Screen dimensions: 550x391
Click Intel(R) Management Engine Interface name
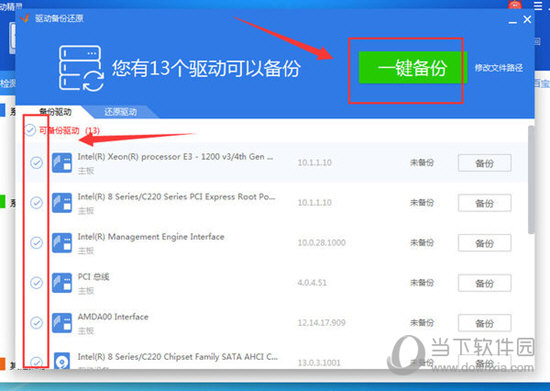coord(151,237)
